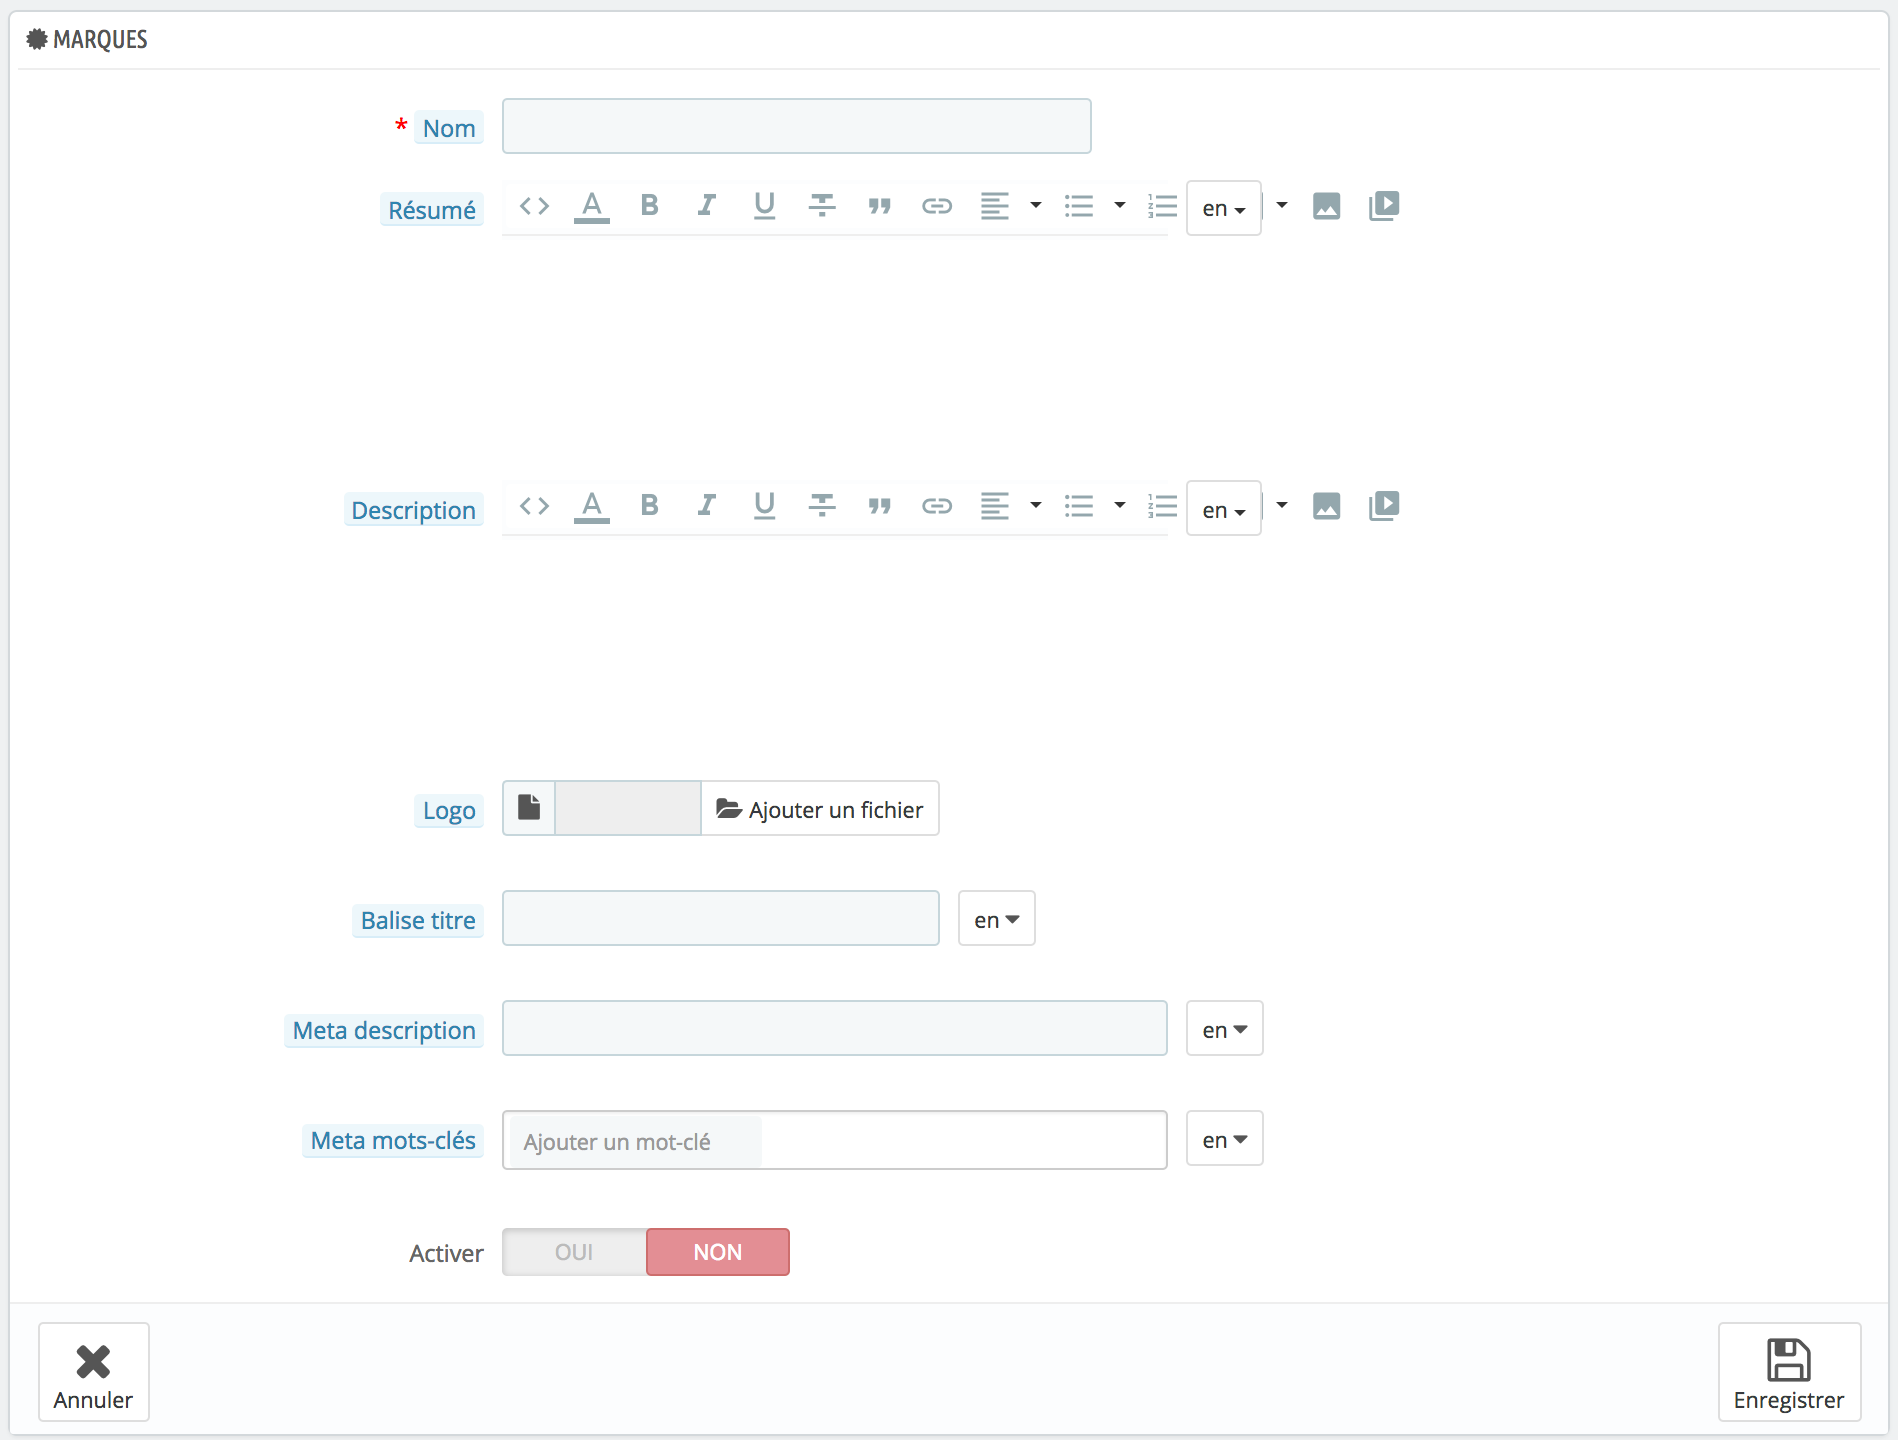1898x1440 pixels.
Task: Click the Meta mots-clés label
Action: point(393,1140)
